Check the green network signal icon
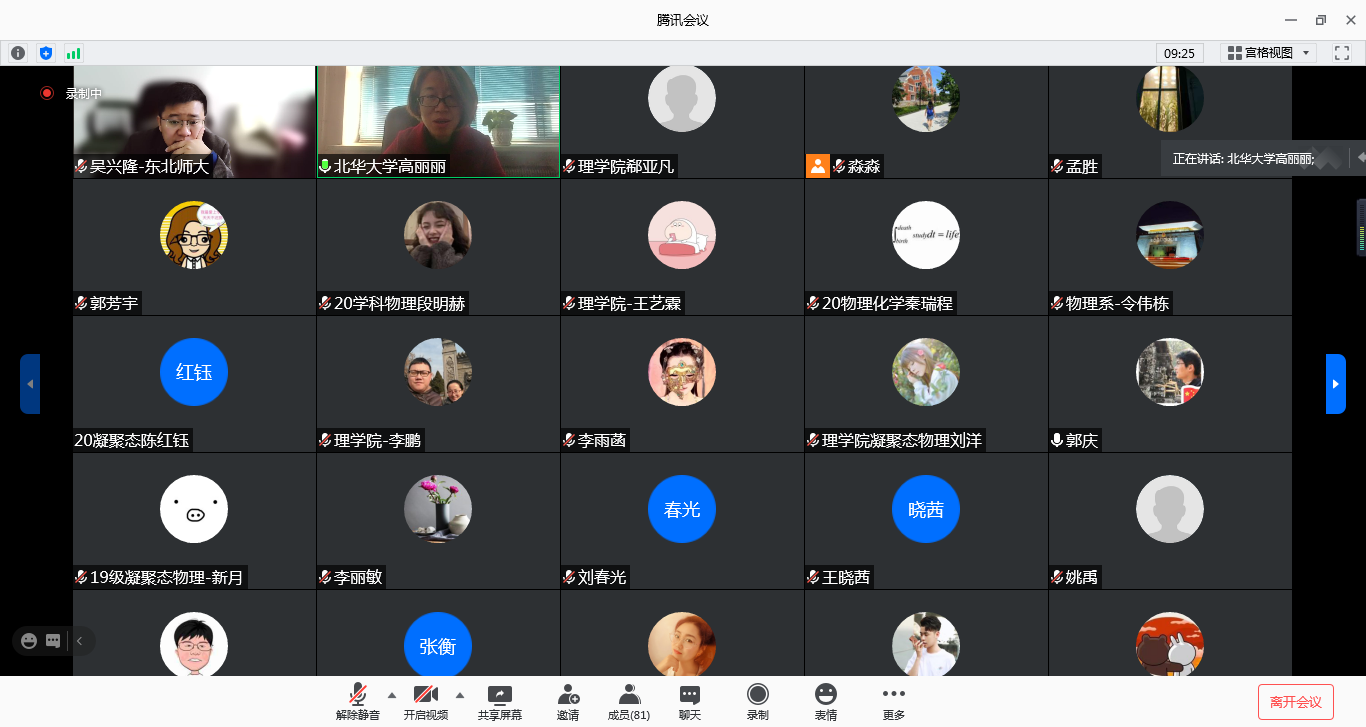1366x727 pixels. click(x=73, y=53)
